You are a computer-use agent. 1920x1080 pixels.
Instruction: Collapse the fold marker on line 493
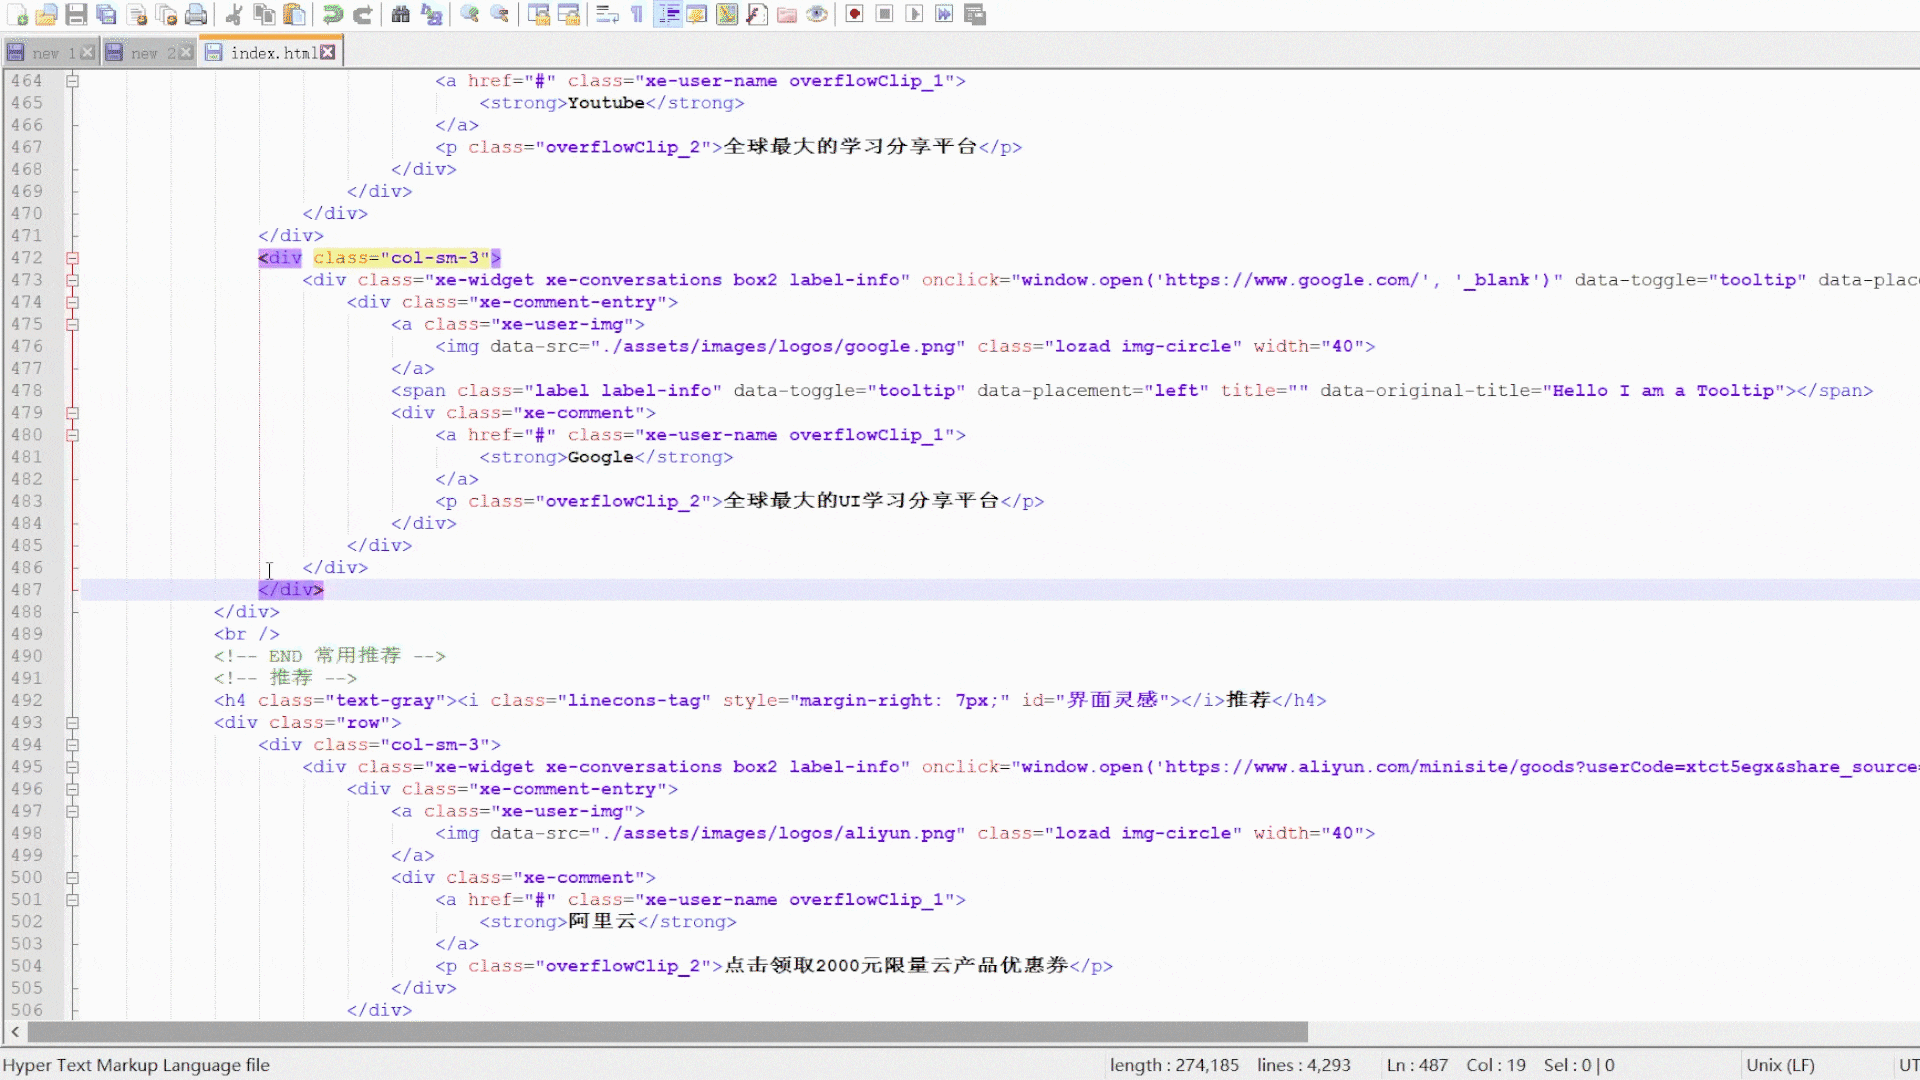tap(72, 722)
